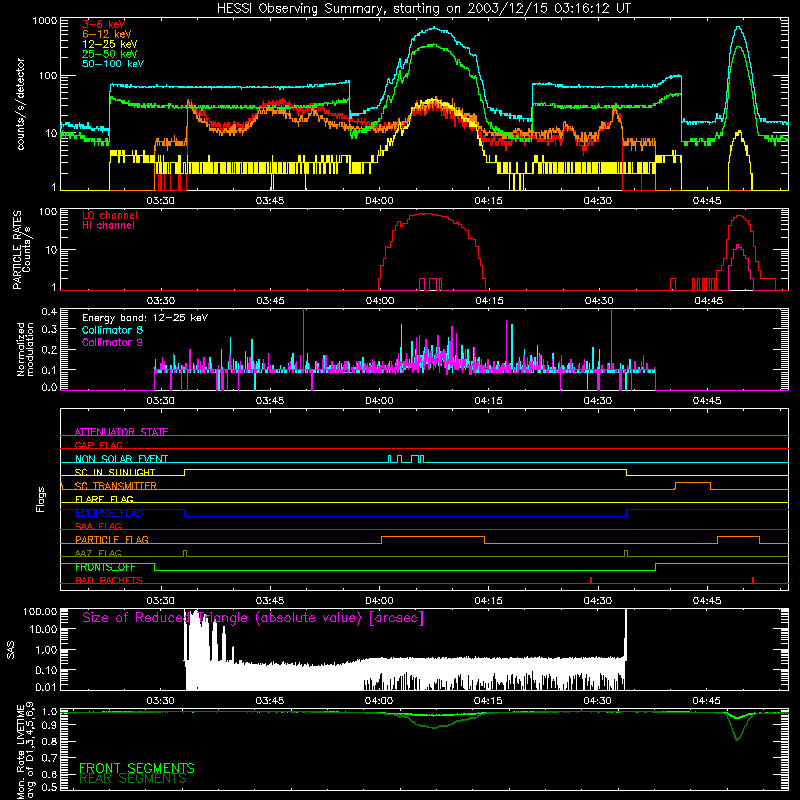Click the 'ECLIPSE_FLAG' flag label
800x800 pixels.
pyautogui.click(x=109, y=513)
